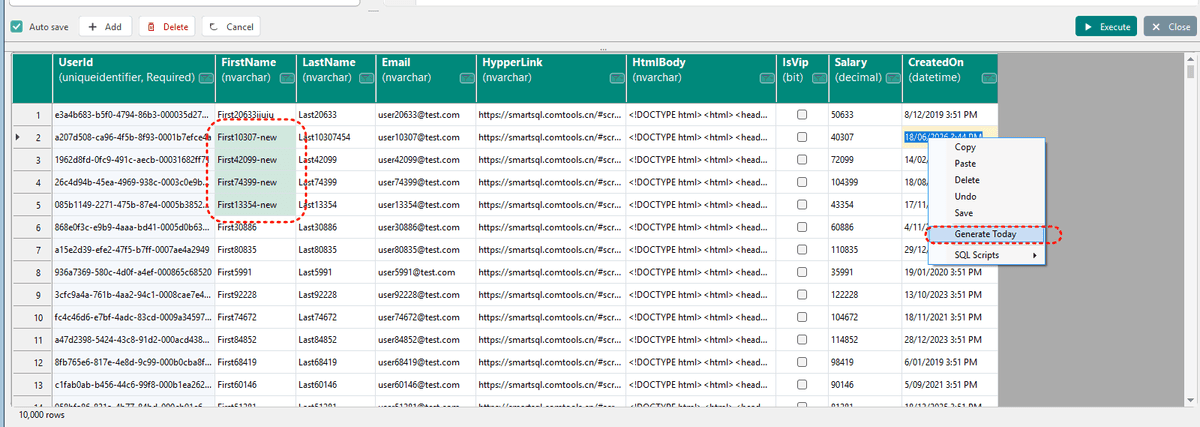Choose Delete from context menu

click(986, 180)
